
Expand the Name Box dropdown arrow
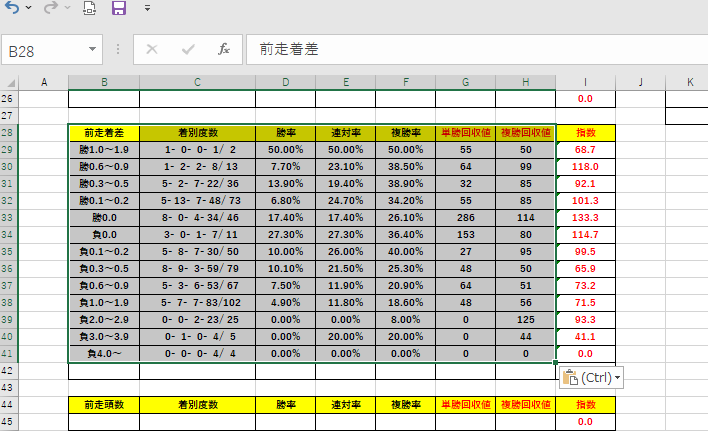92,49
